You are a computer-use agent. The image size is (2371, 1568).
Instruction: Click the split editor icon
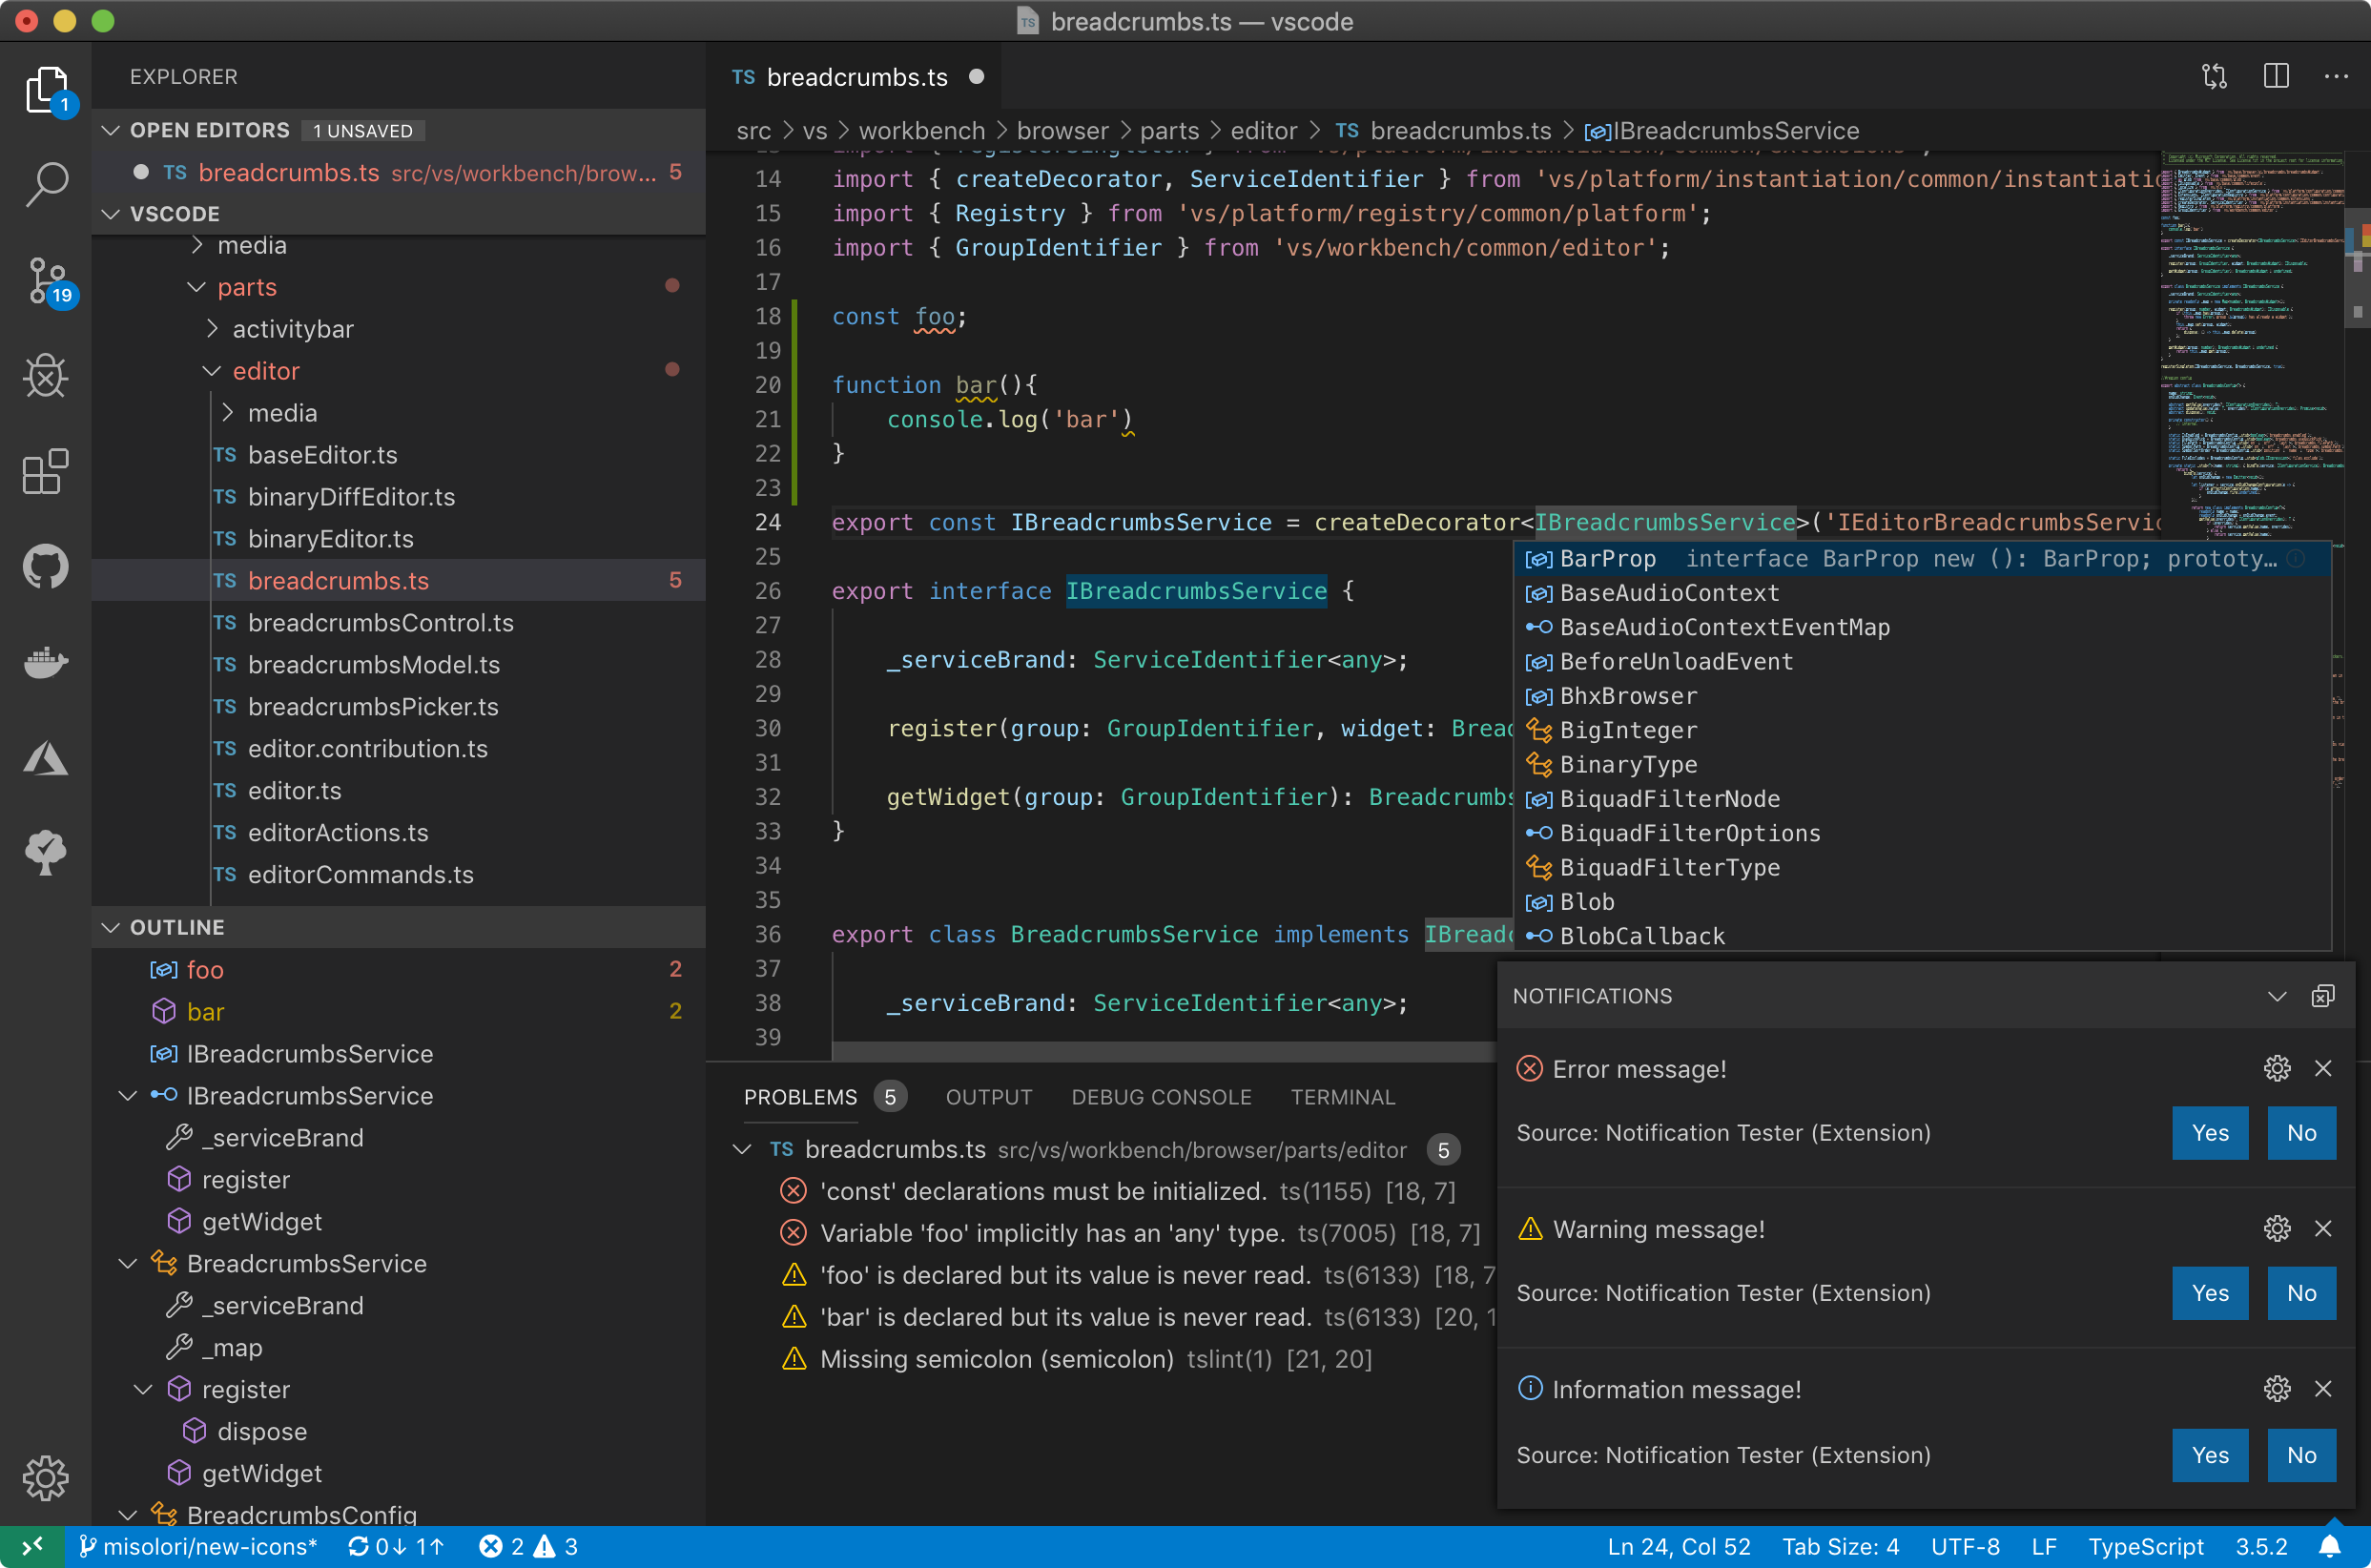2276,77
